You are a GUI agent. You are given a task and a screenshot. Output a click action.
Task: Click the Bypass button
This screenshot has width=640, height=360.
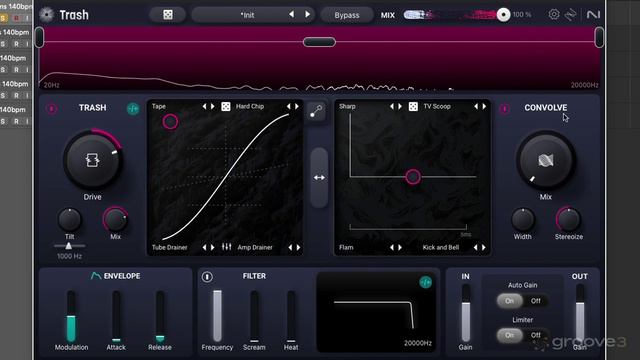coord(347,15)
